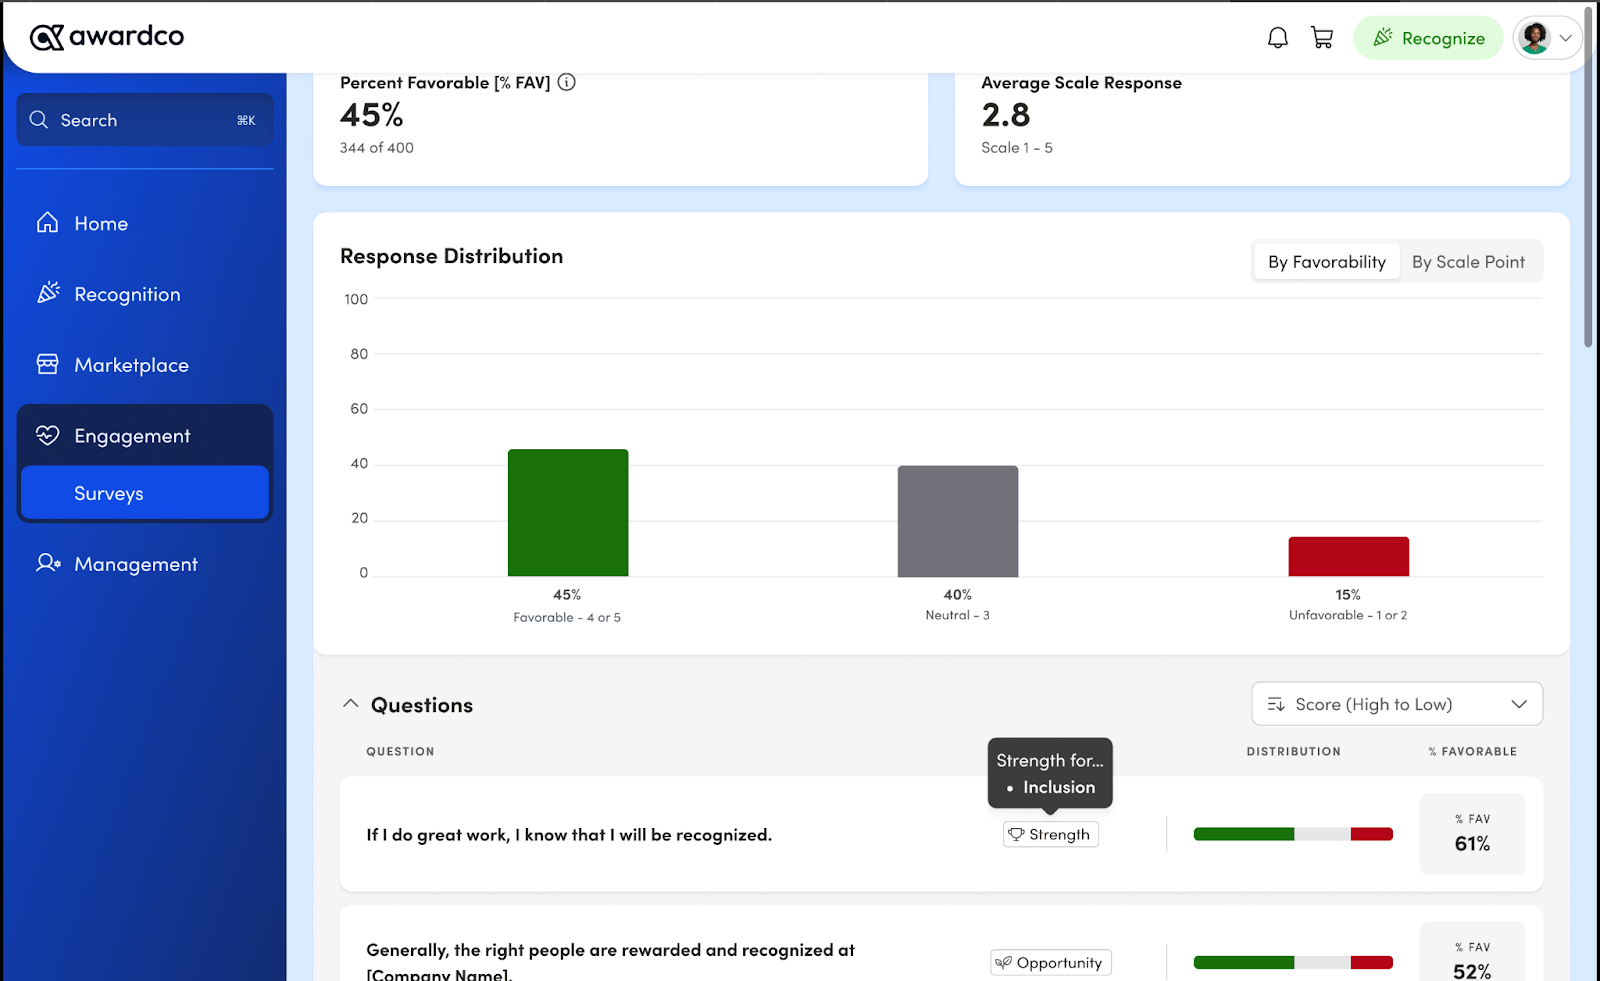Select the By Favorability view
Viewport: 1600px width, 981px height.
[1327, 262]
